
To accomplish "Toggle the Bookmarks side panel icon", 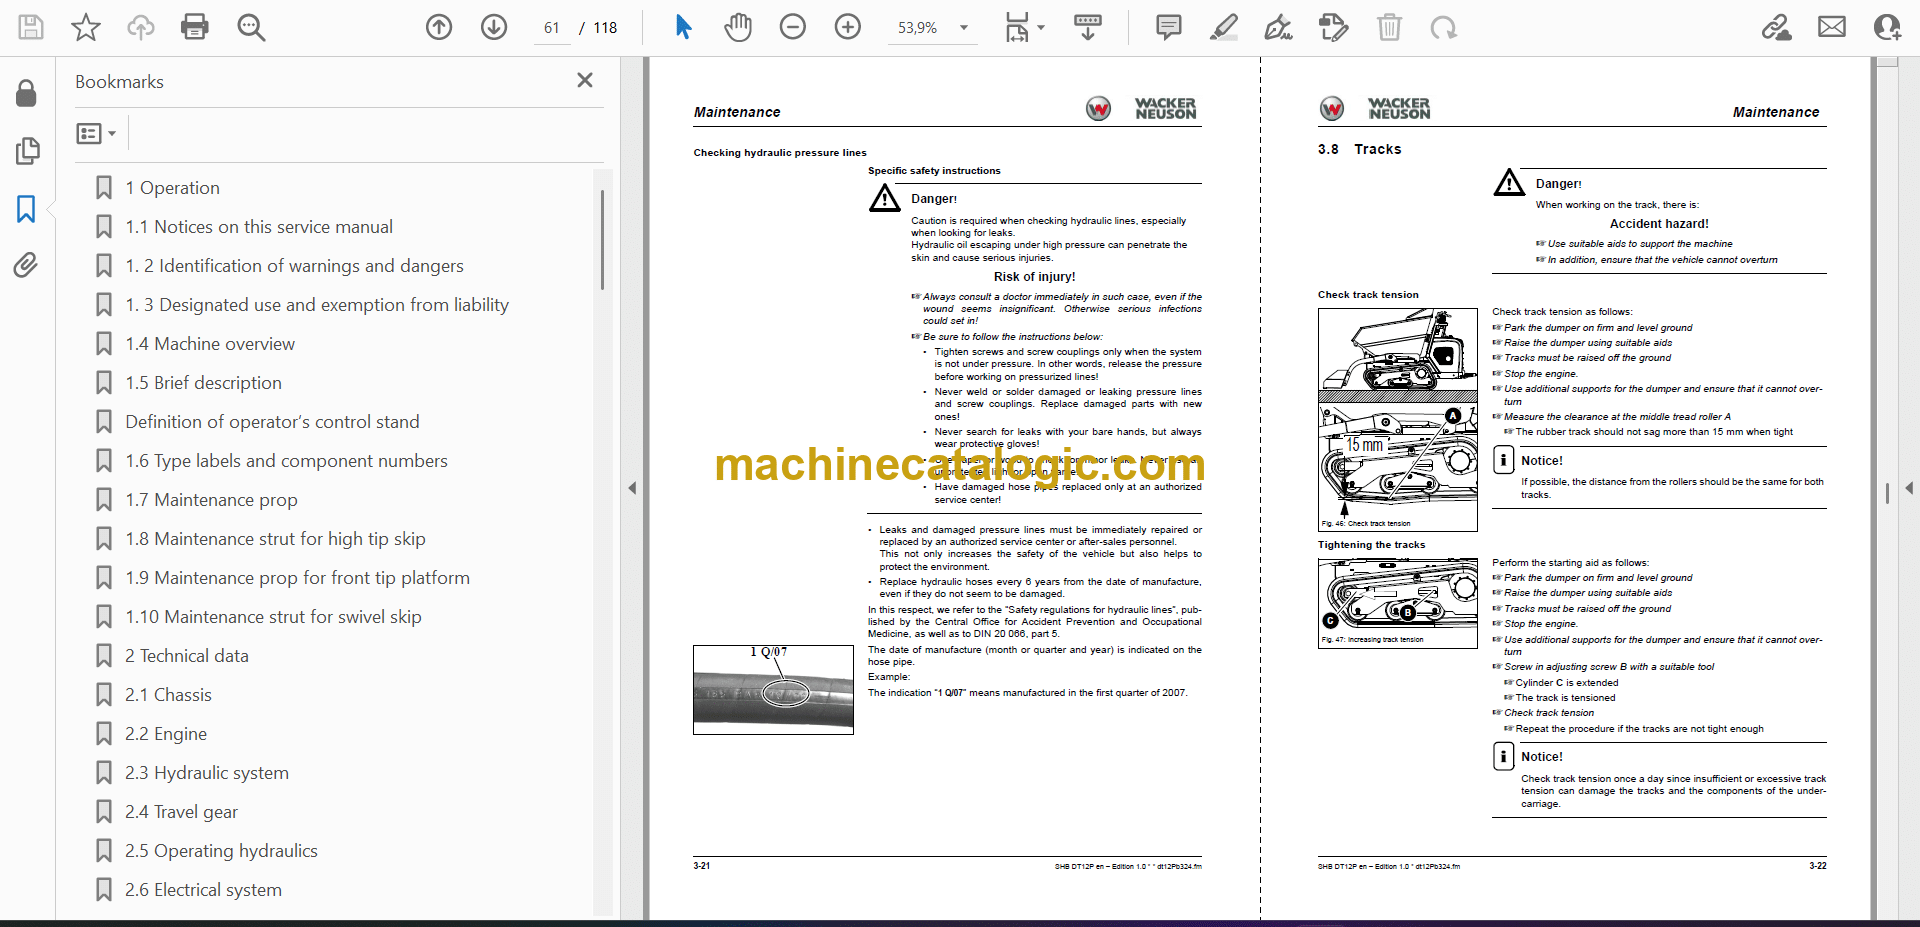I will point(26,209).
